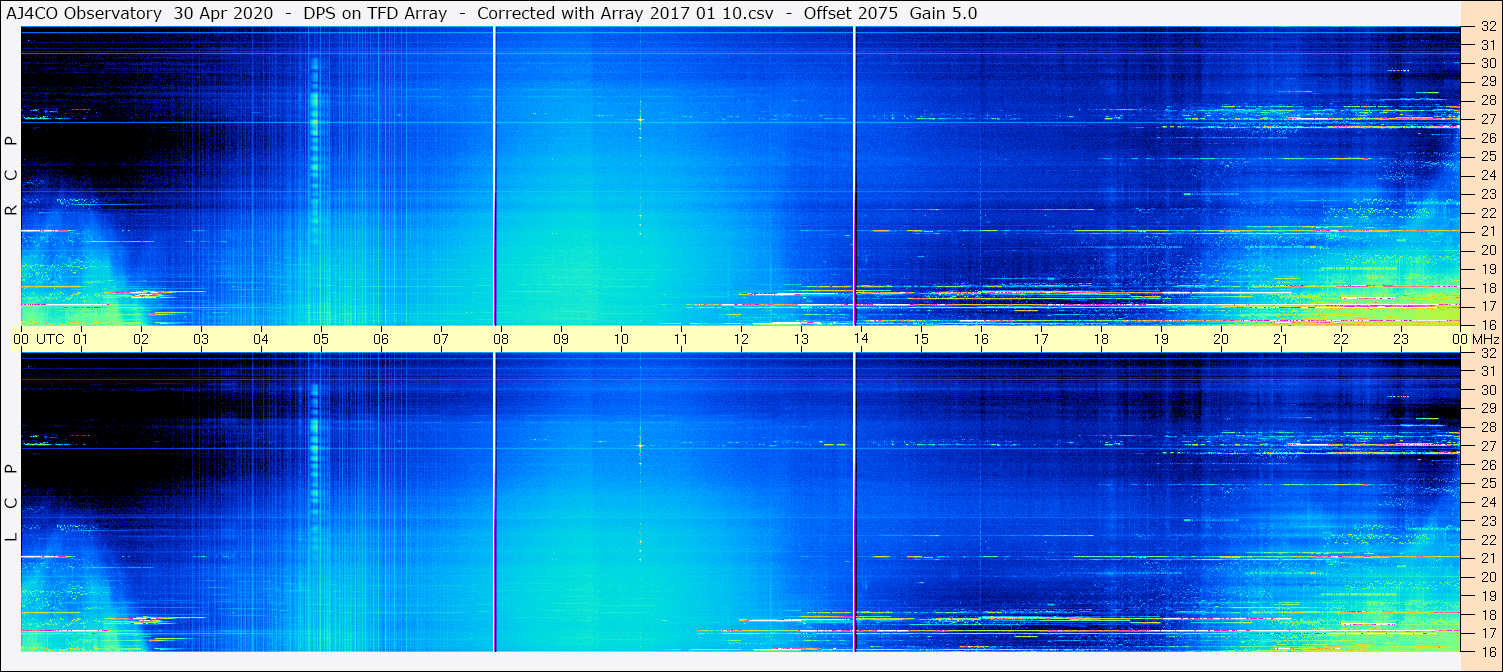Click the 32 MHz label of the LCP panel
The height and width of the screenshot is (672, 1503).
(1488, 353)
